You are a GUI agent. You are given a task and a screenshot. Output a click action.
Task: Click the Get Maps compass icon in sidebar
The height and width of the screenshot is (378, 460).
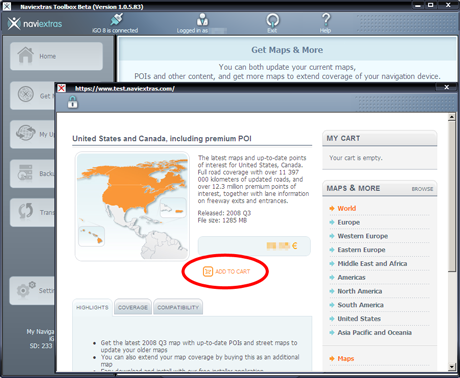[26, 94]
